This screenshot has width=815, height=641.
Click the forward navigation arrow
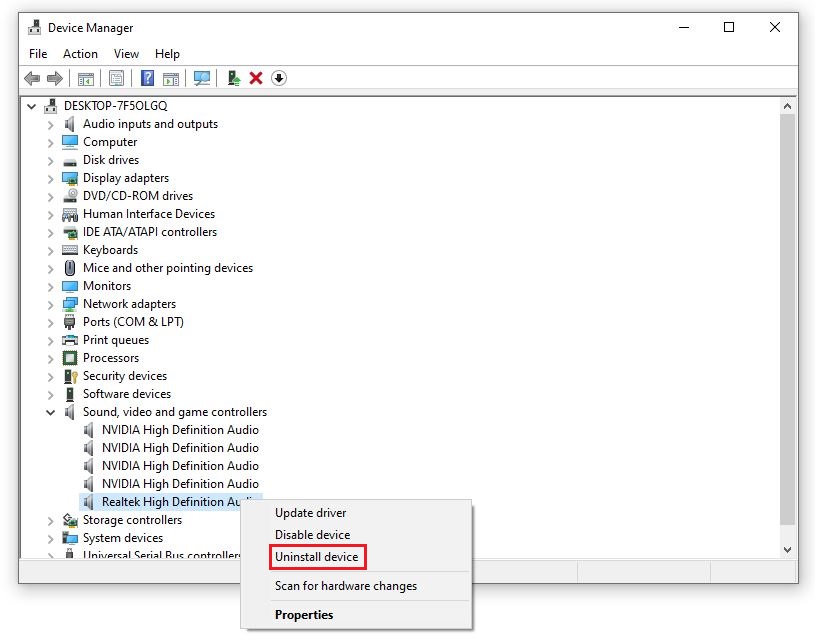click(x=55, y=78)
